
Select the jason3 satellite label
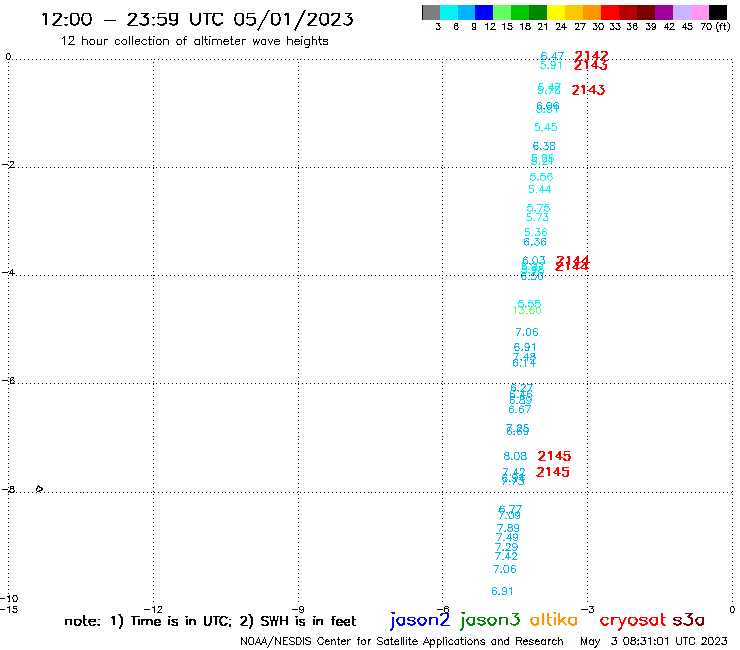490,620
